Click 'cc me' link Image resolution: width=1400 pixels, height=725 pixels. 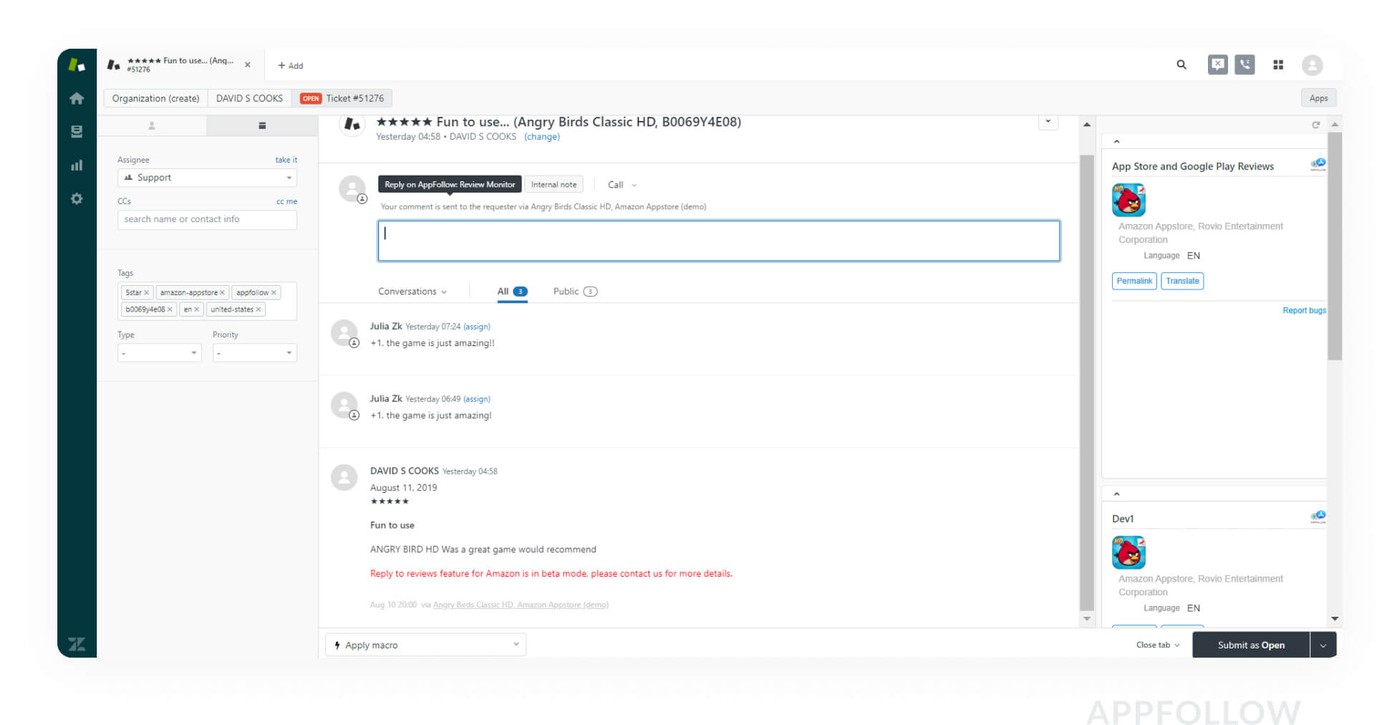click(x=286, y=202)
